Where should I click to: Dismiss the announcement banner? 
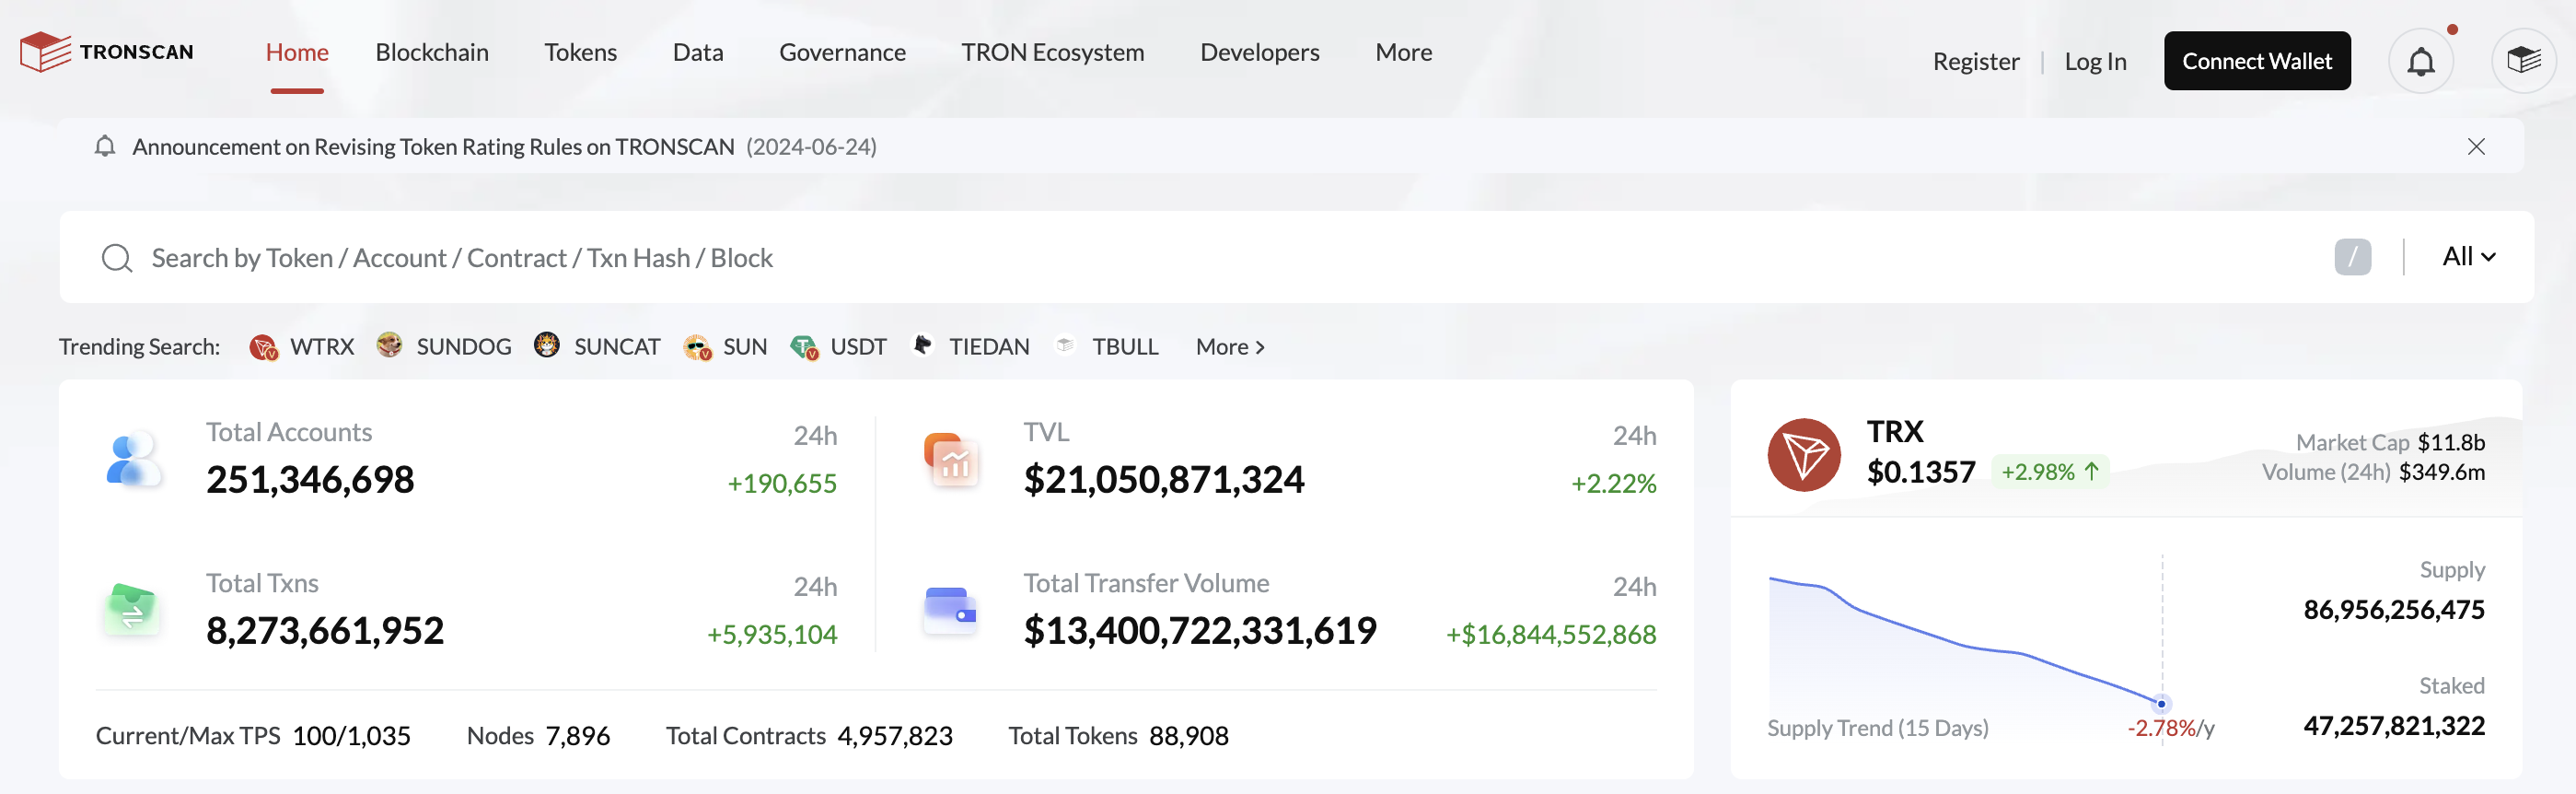(x=2475, y=147)
